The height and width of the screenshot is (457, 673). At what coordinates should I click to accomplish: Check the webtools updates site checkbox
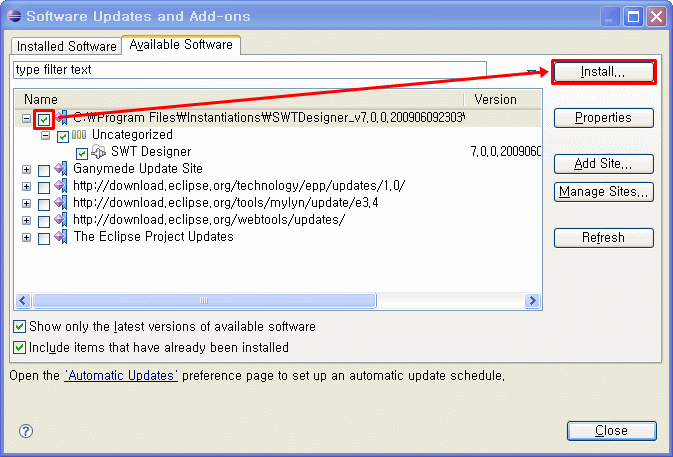click(44, 221)
